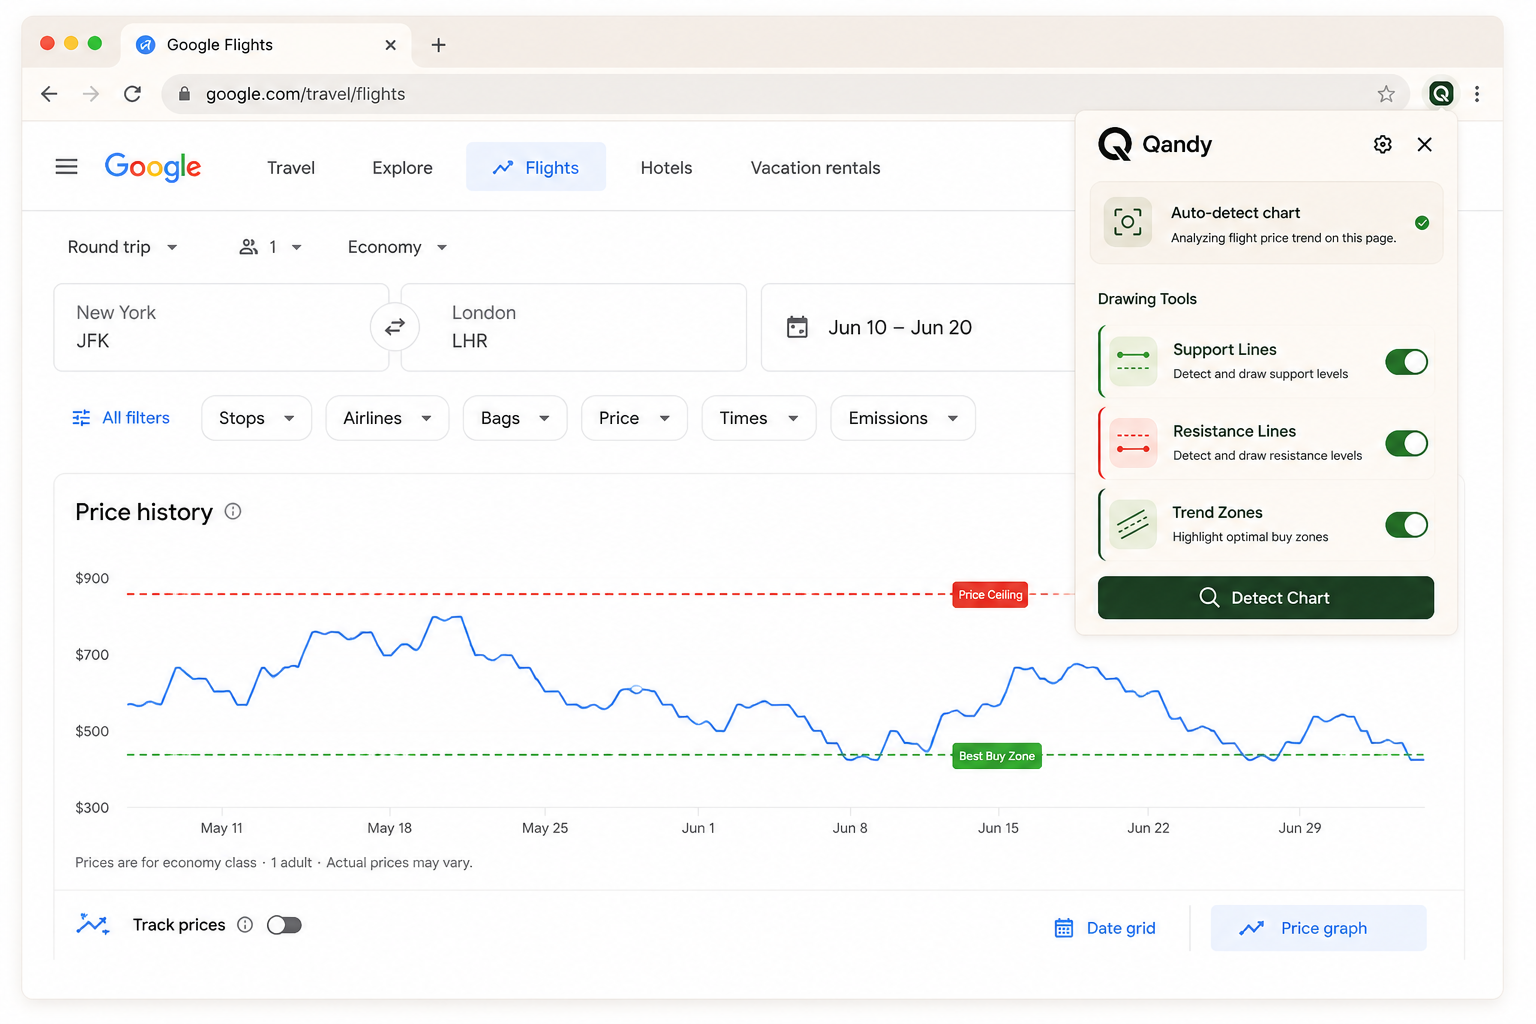Click the Price history info icon

(233, 511)
